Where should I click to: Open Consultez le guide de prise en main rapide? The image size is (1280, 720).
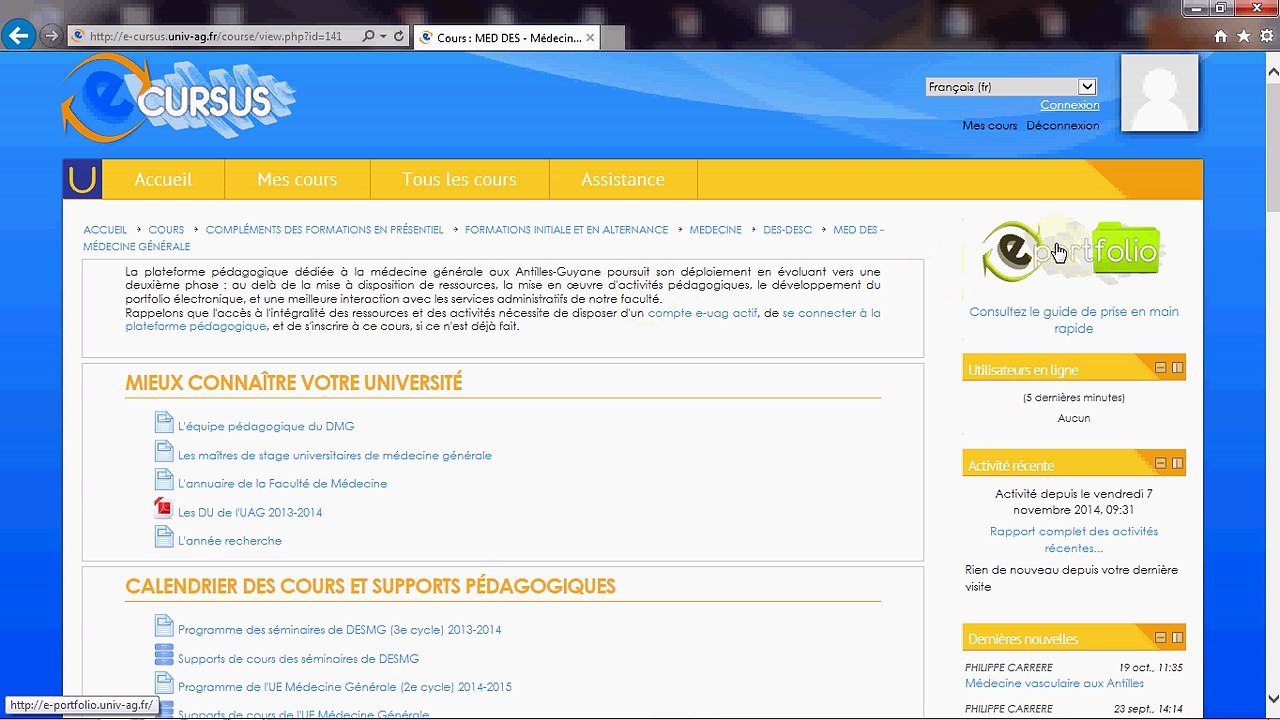[1074, 320]
